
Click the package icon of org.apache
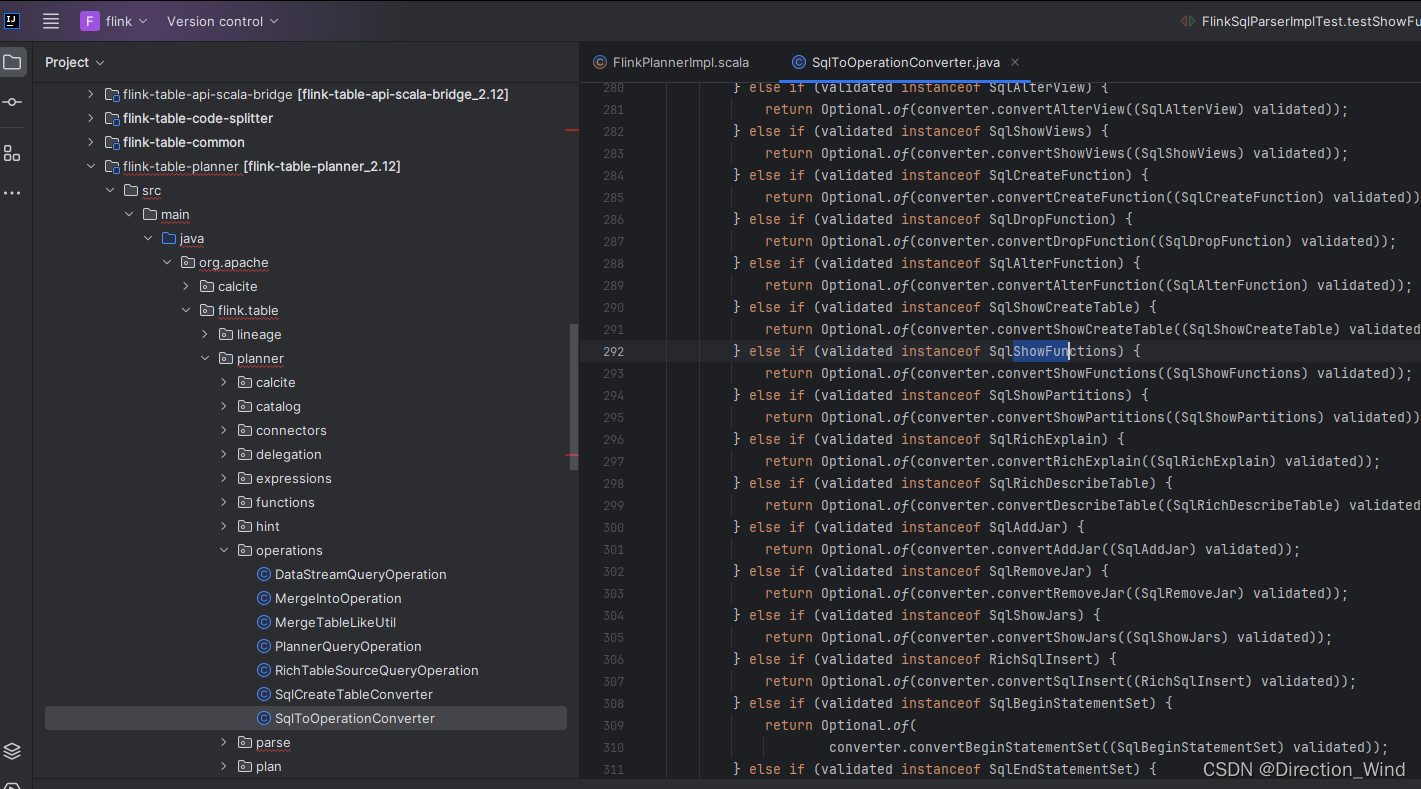(188, 262)
